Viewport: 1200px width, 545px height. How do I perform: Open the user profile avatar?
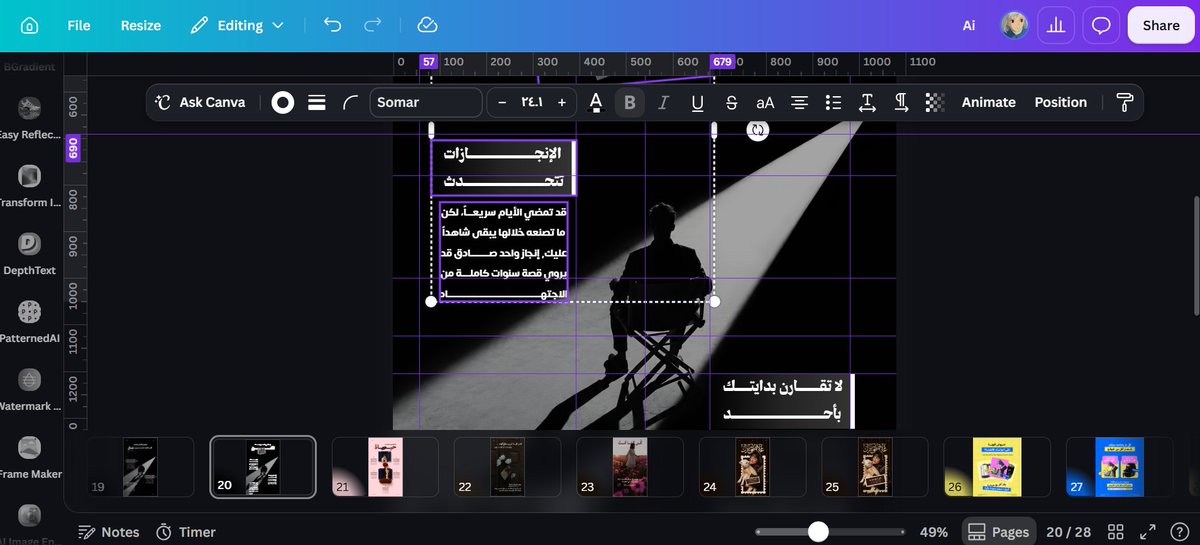(1015, 26)
